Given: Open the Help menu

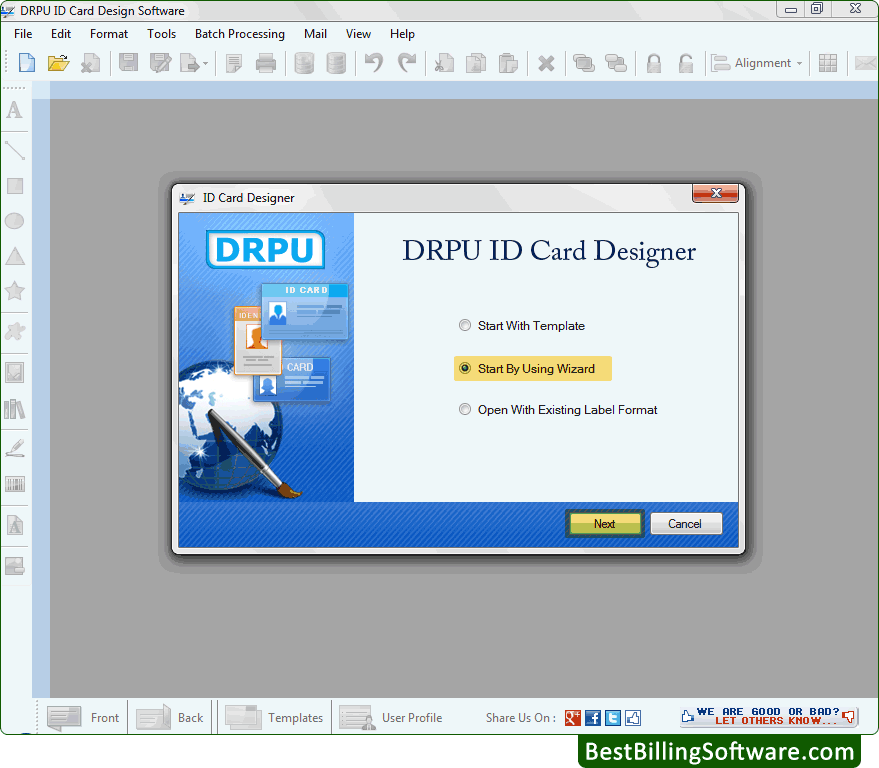Looking at the screenshot, I should pyautogui.click(x=402, y=34).
